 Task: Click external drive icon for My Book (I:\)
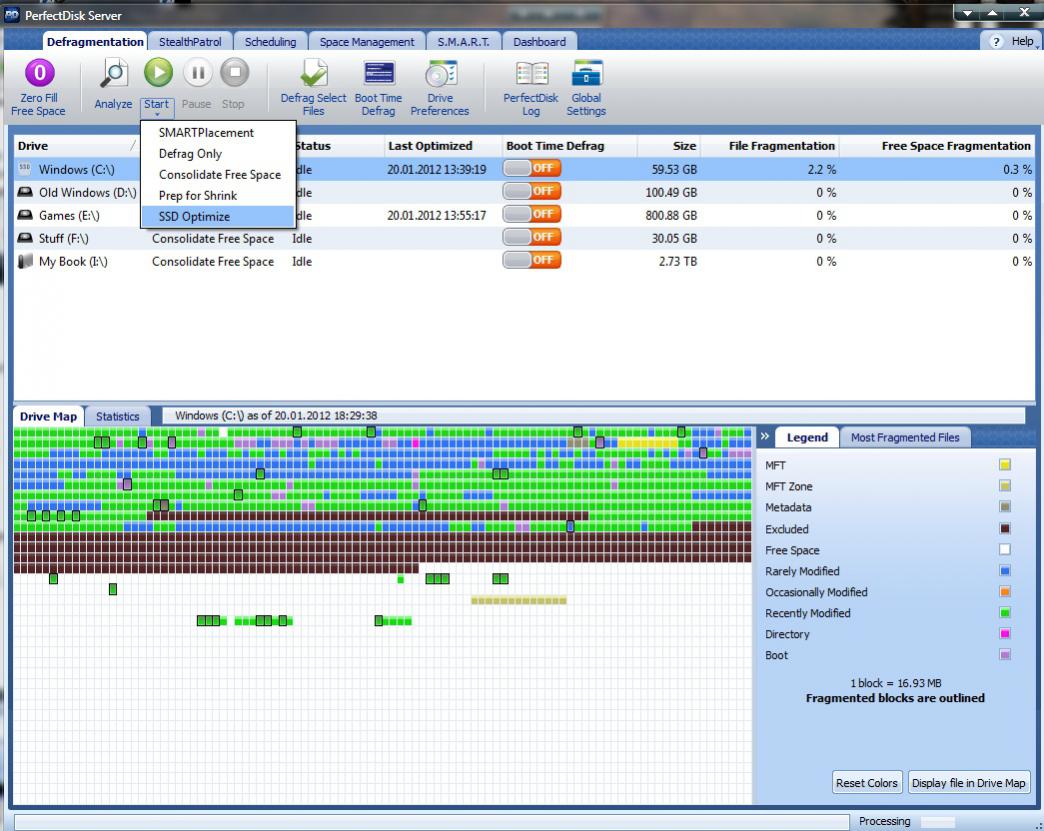coord(25,261)
